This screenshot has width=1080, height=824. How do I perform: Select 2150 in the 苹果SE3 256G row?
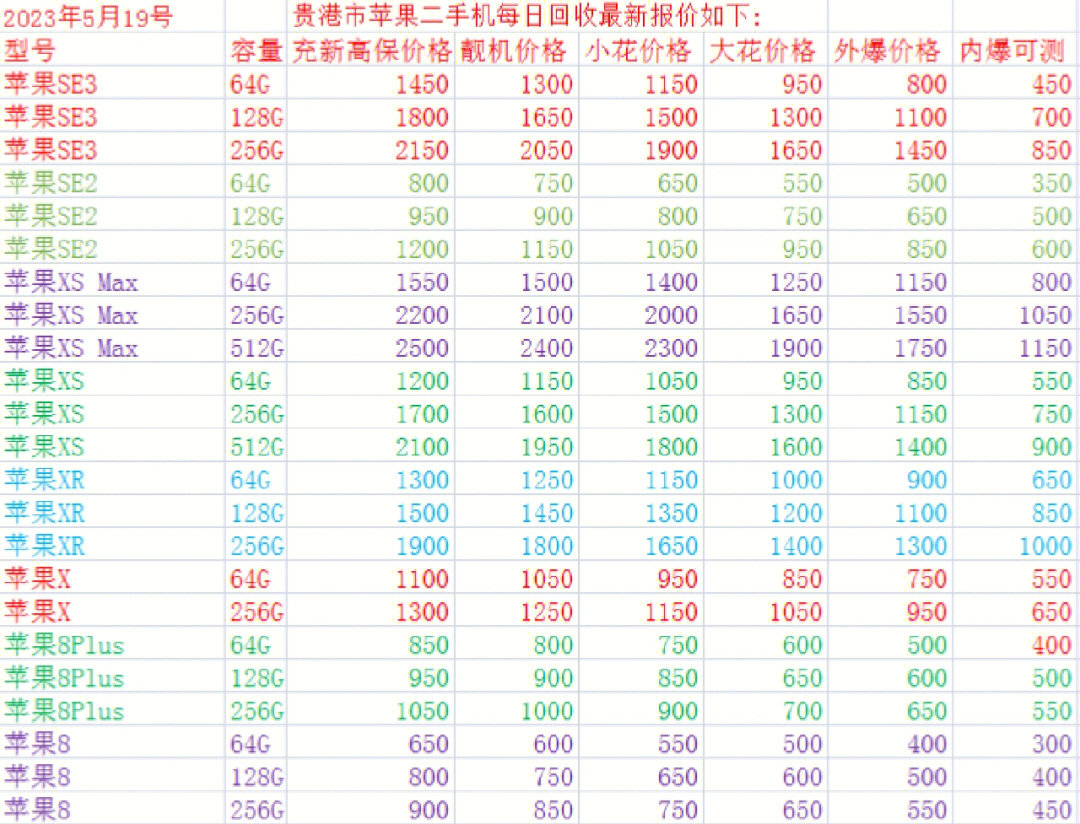pyautogui.click(x=422, y=150)
